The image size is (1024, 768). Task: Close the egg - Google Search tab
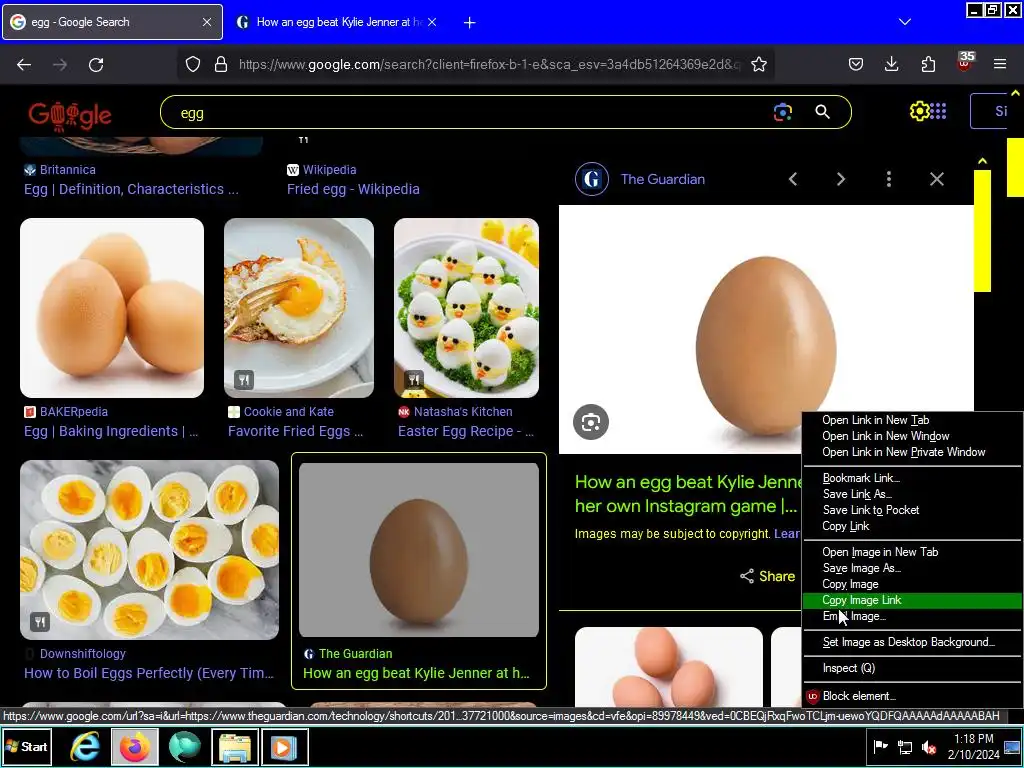[207, 22]
